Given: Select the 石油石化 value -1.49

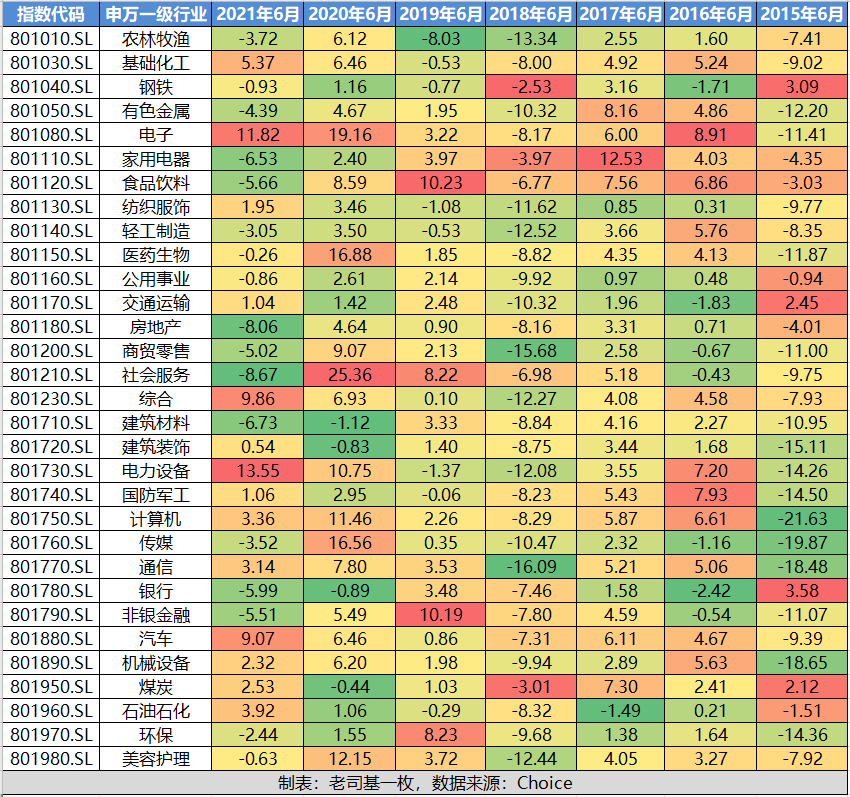Looking at the screenshot, I should (621, 711).
